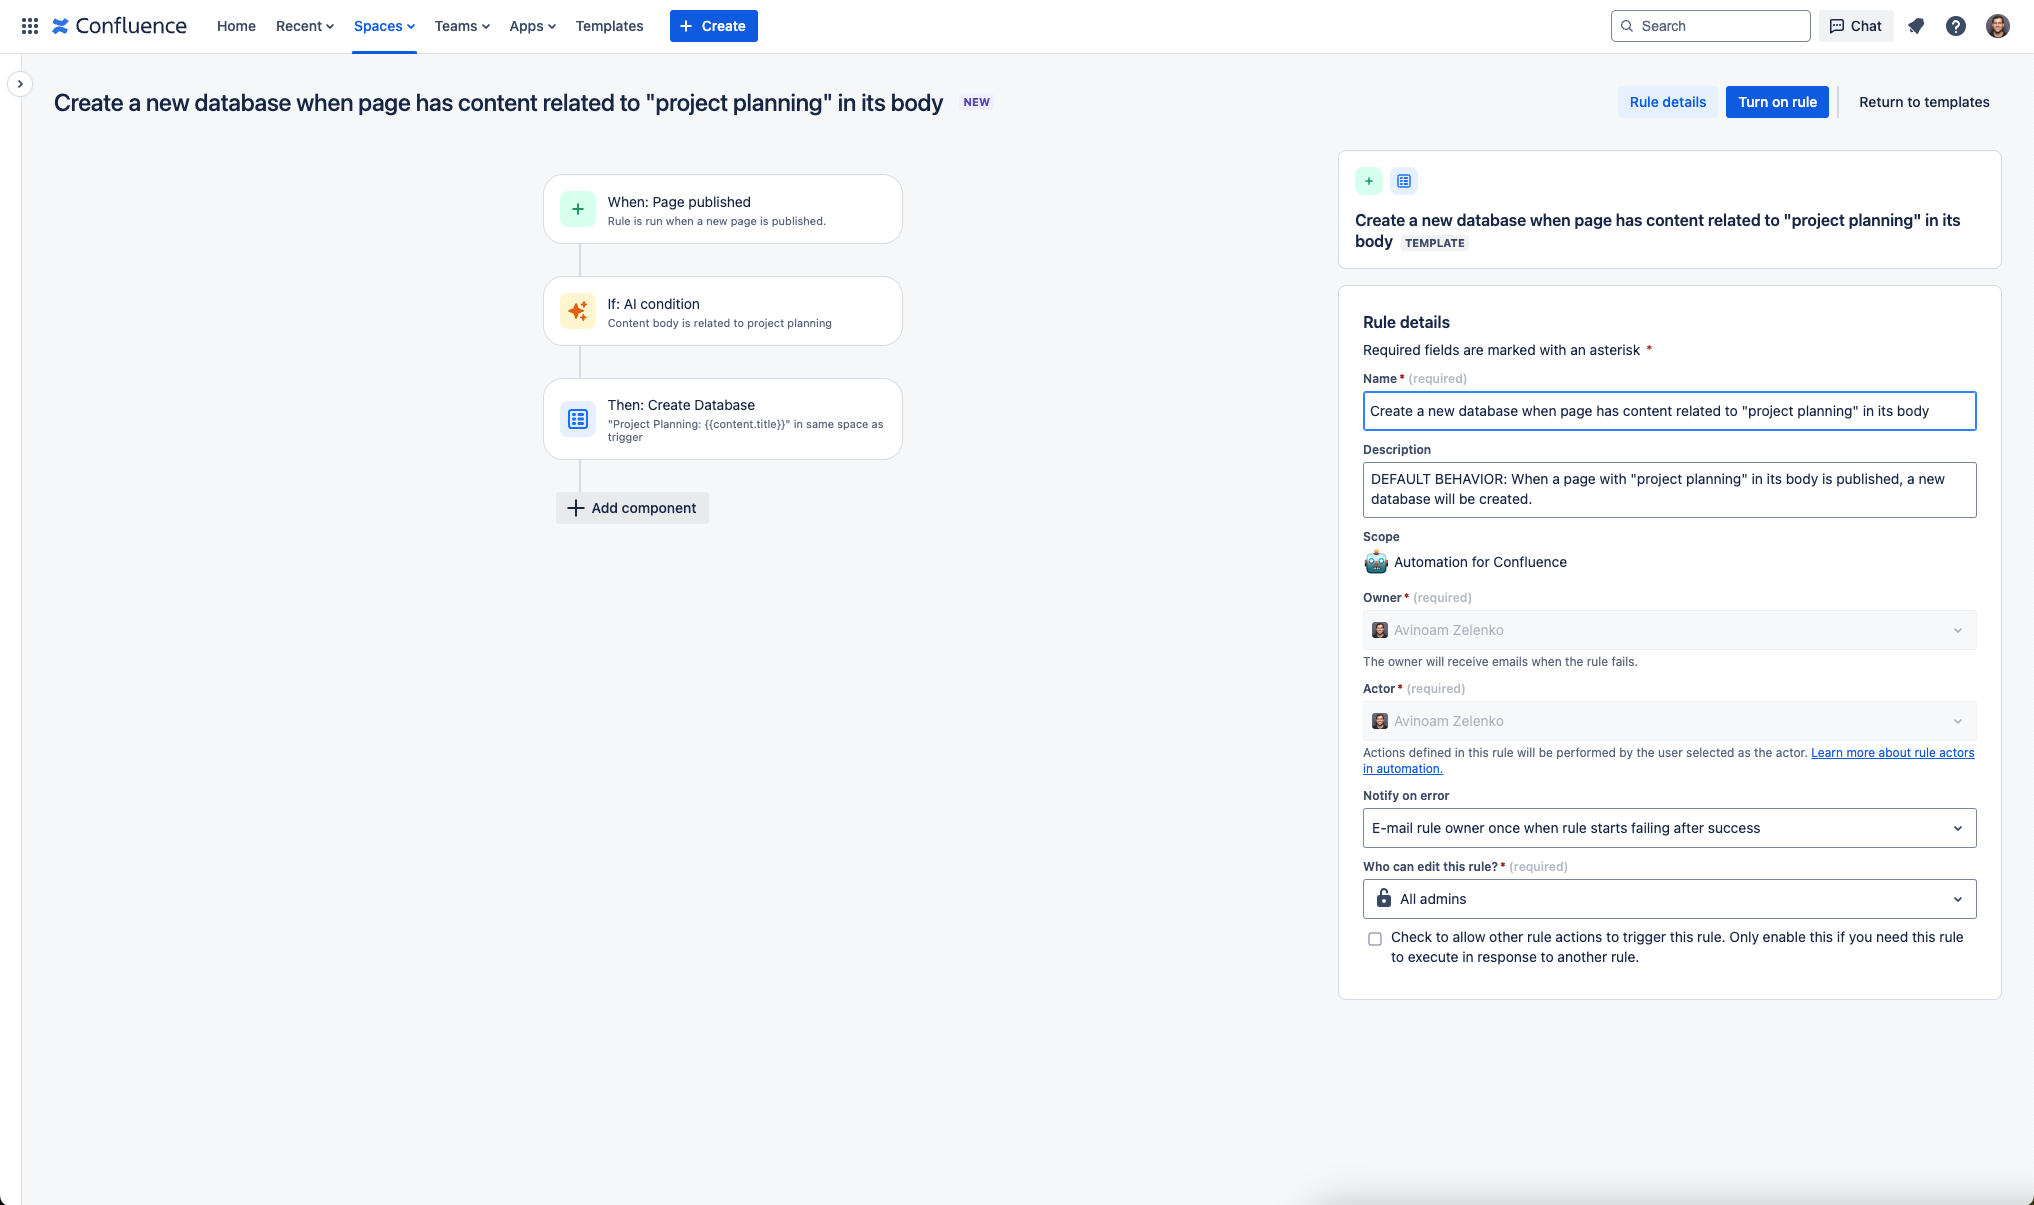Open the app switcher grid
Viewport: 2034px width, 1205px height.
coord(29,26)
